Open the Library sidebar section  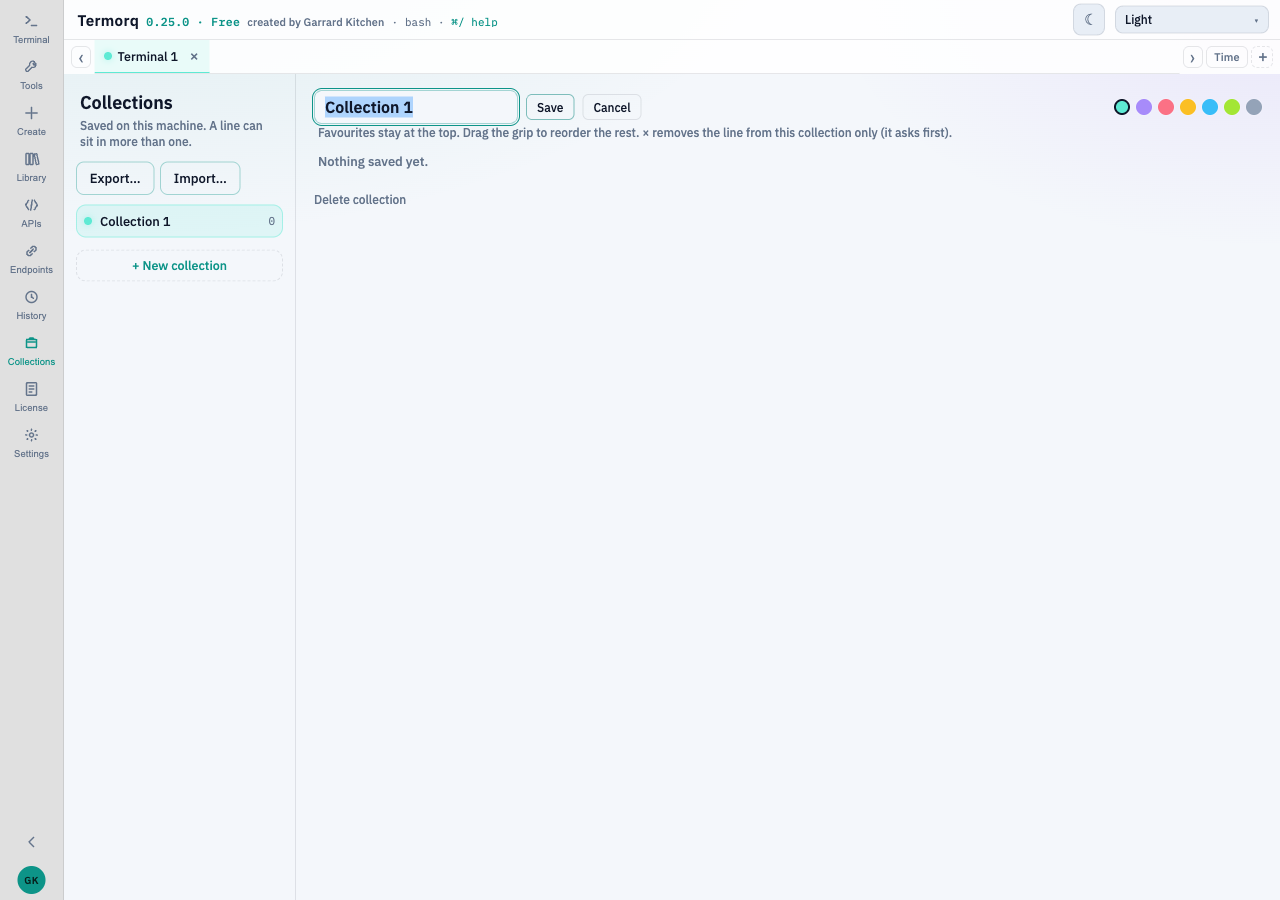tap(31, 167)
